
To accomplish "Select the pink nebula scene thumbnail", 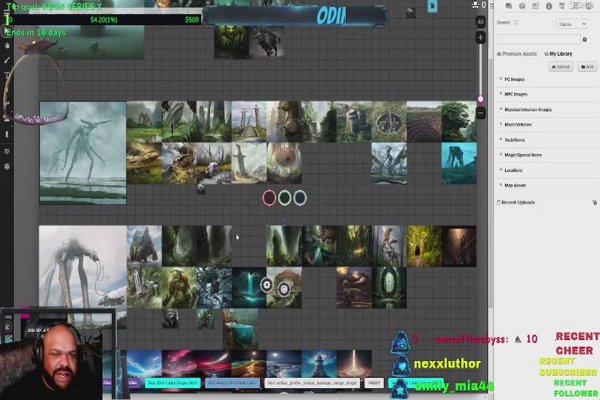I will tap(179, 363).
